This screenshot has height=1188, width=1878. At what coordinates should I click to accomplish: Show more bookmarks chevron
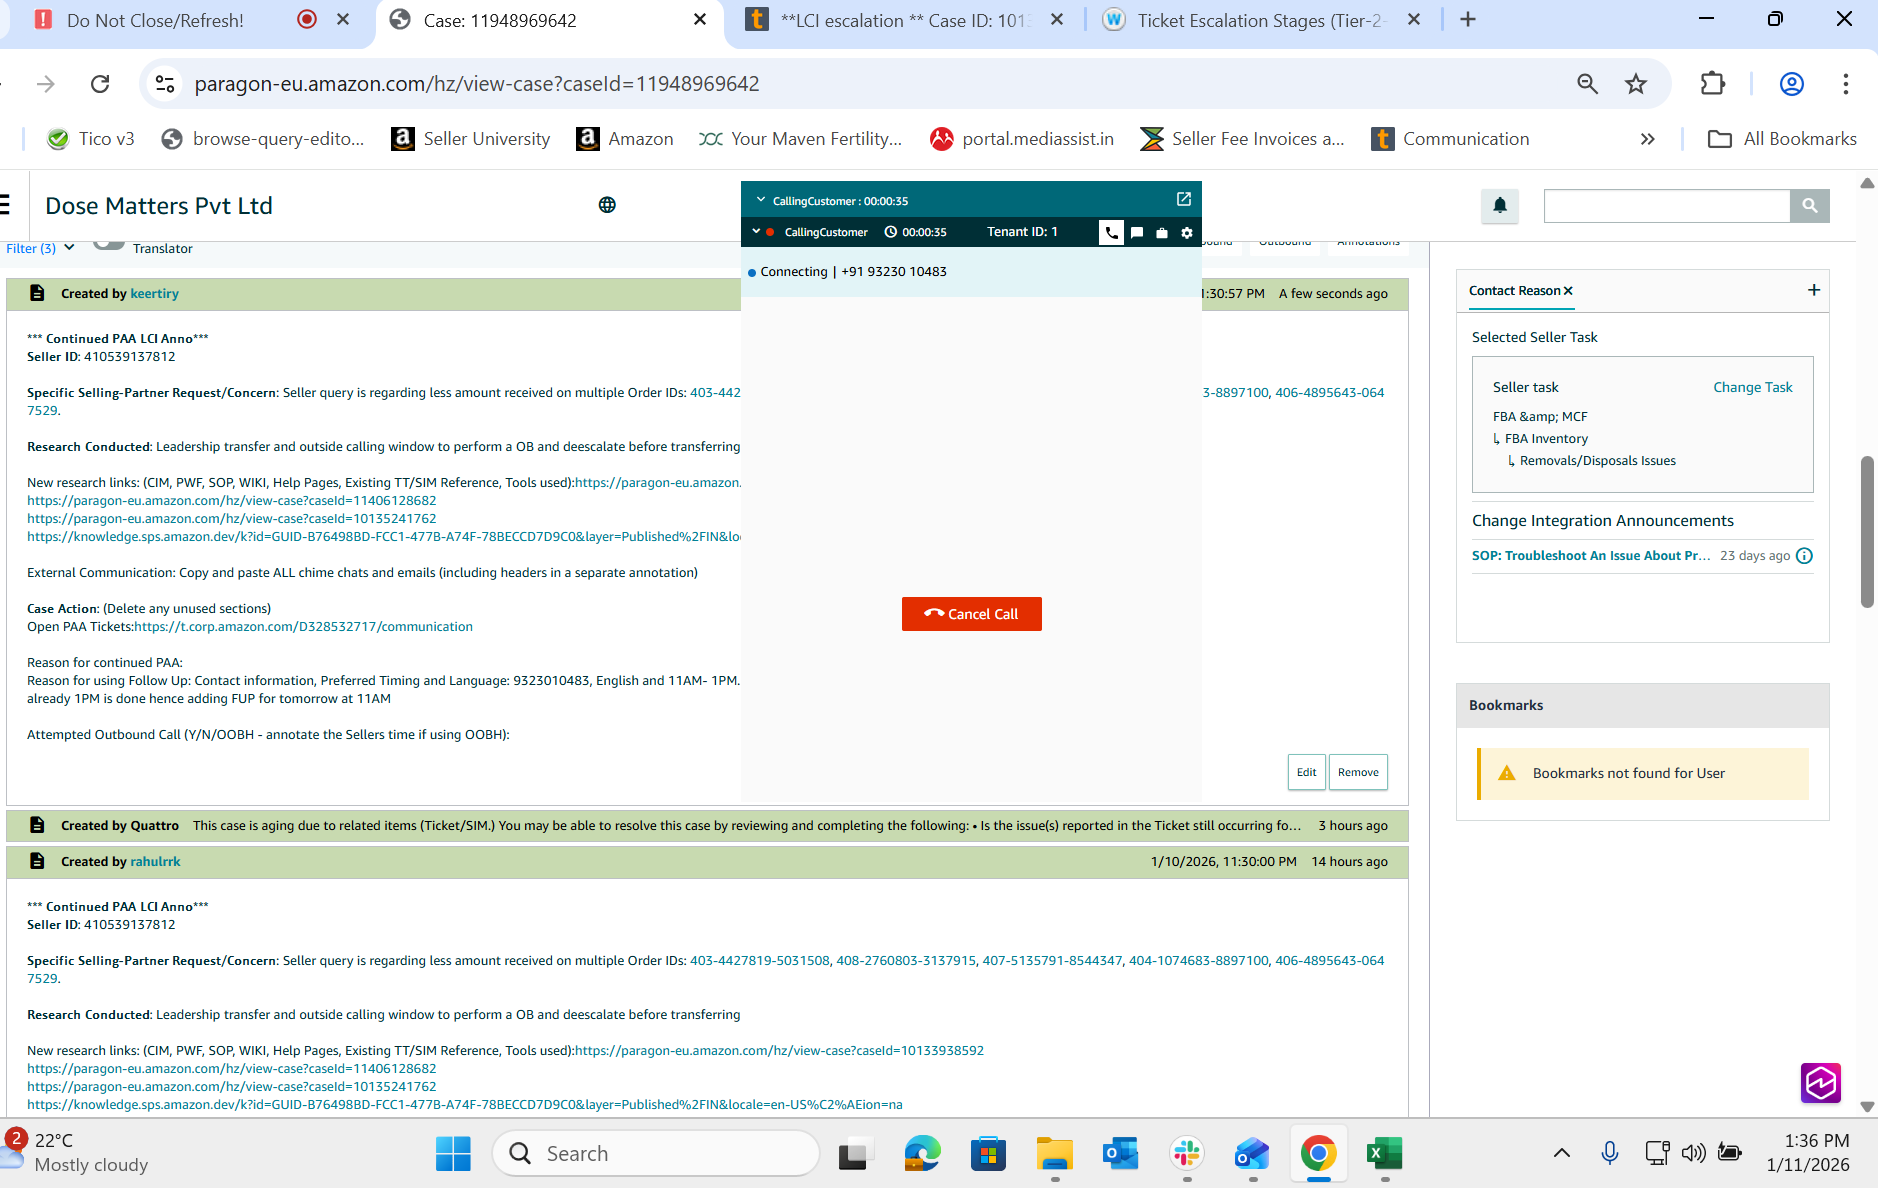1648,139
